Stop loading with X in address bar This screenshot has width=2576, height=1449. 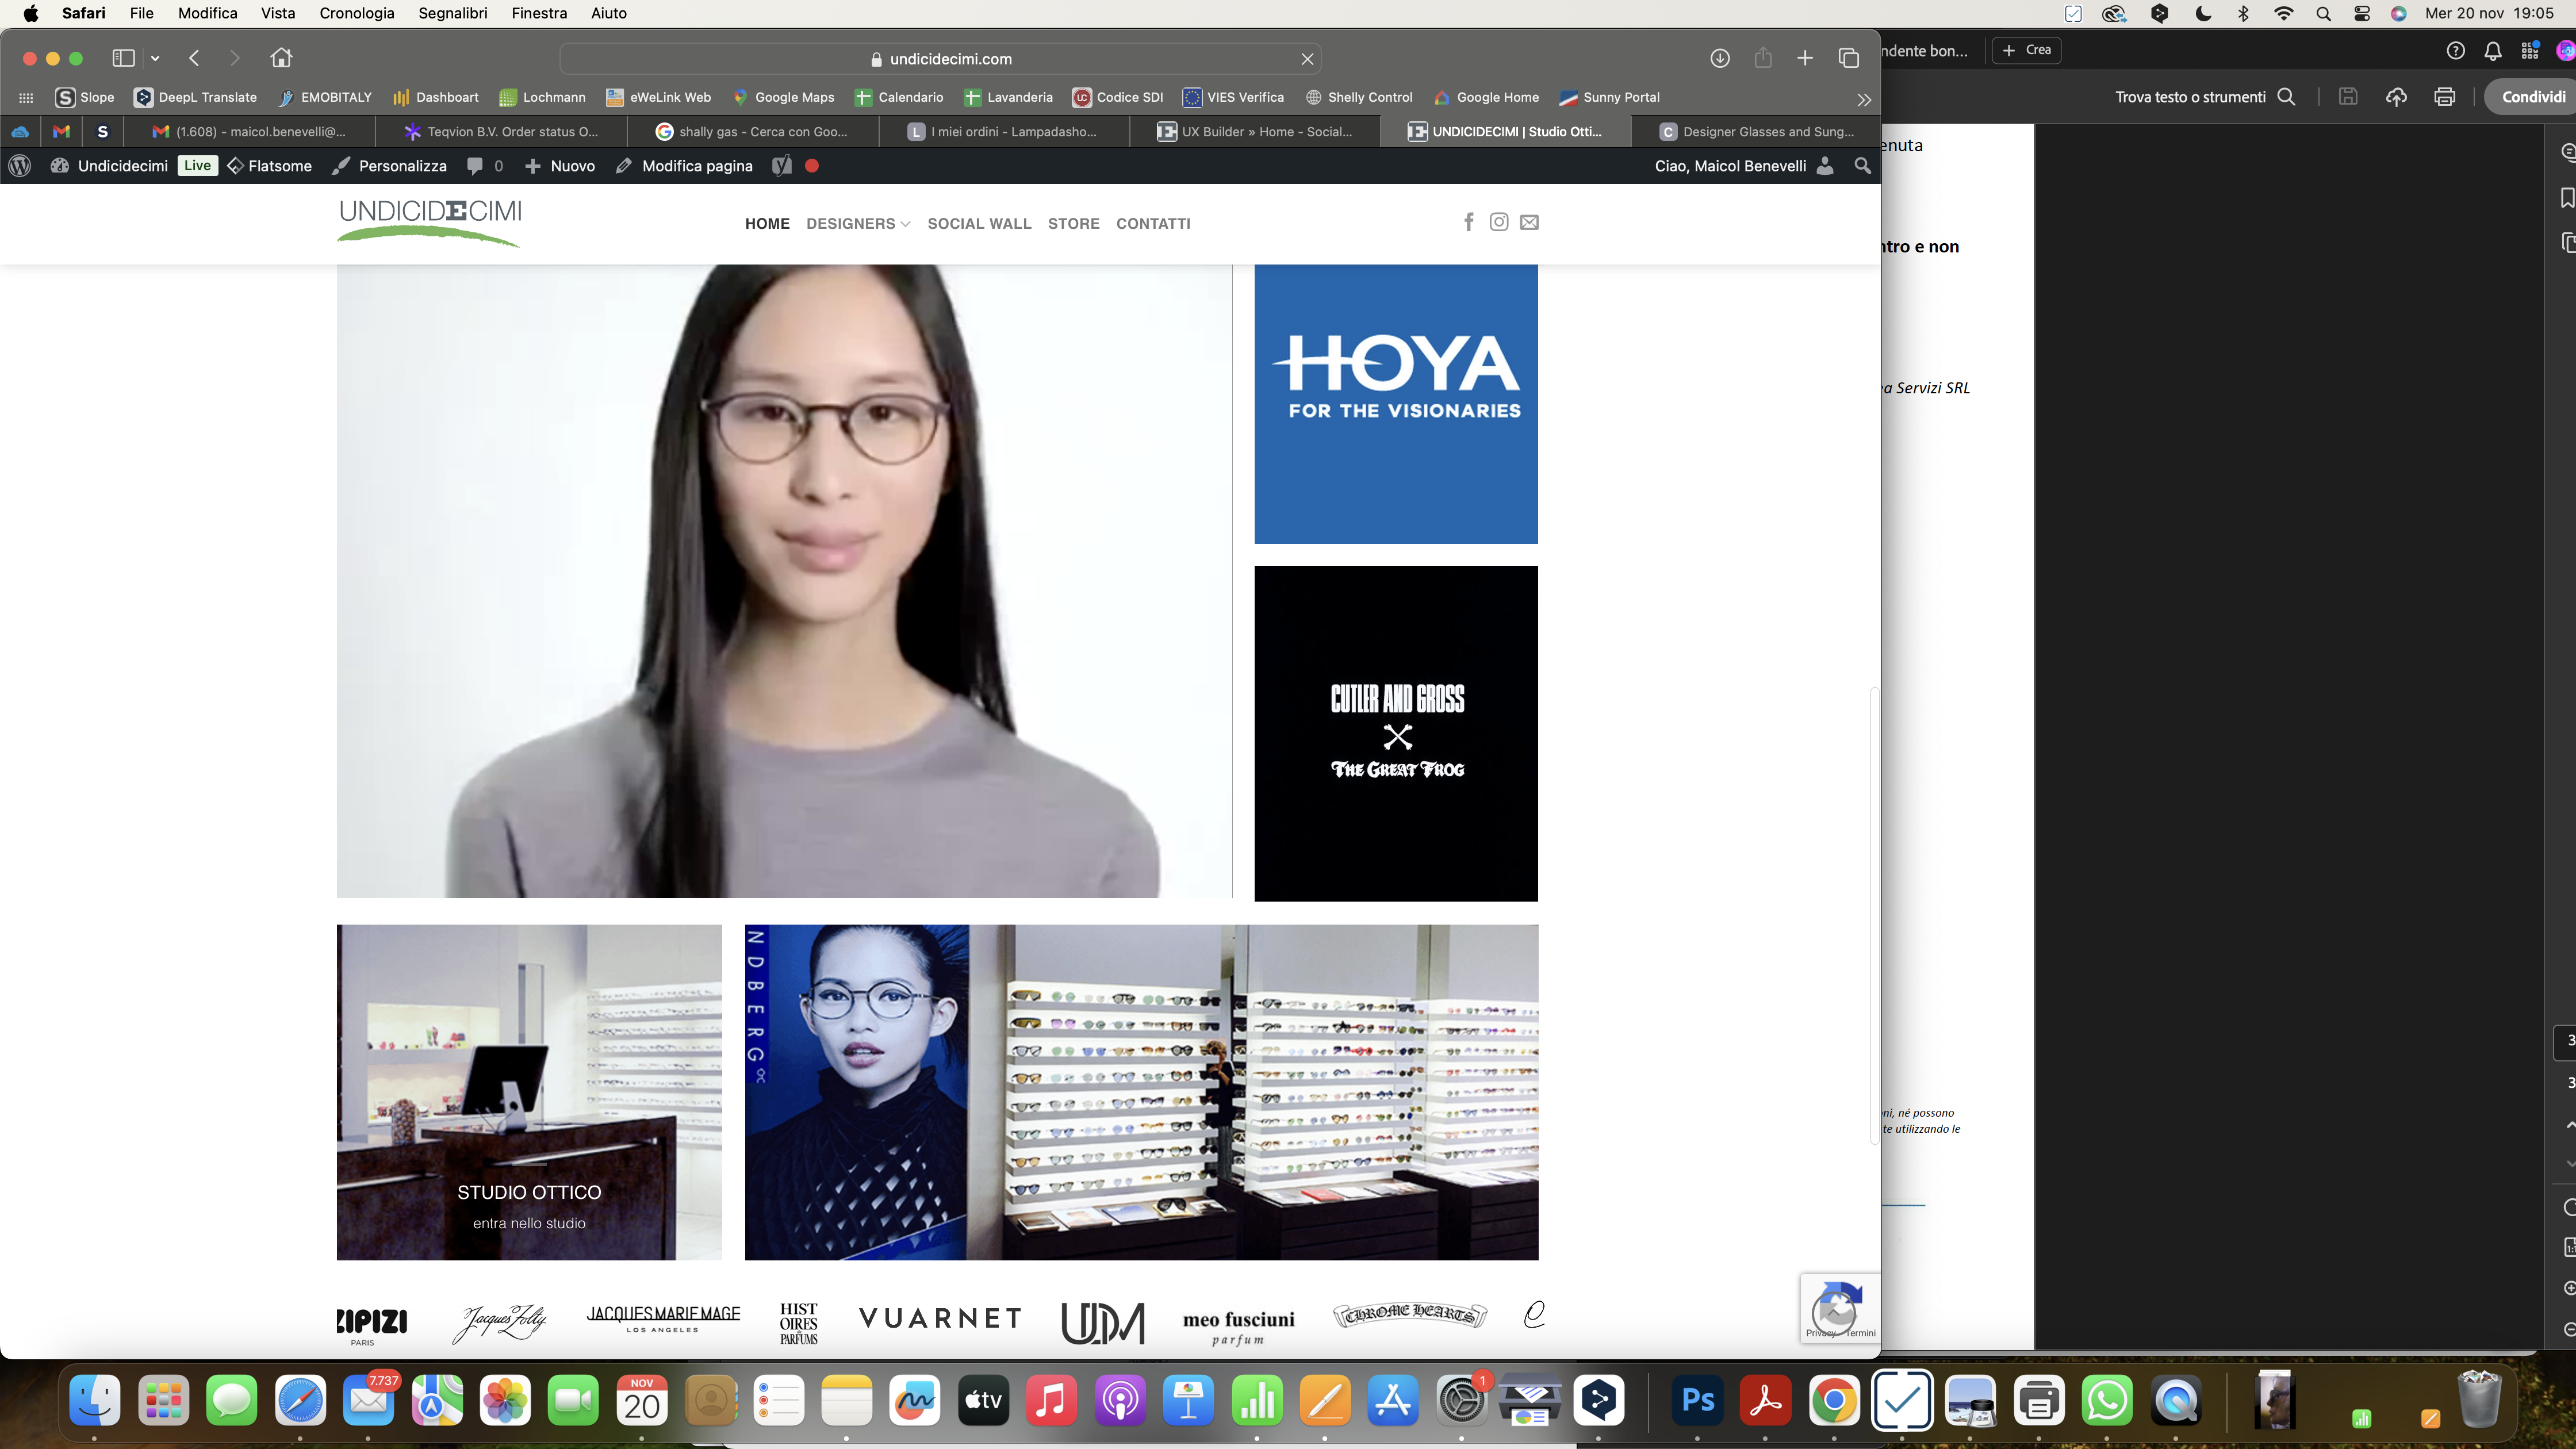tap(1307, 59)
